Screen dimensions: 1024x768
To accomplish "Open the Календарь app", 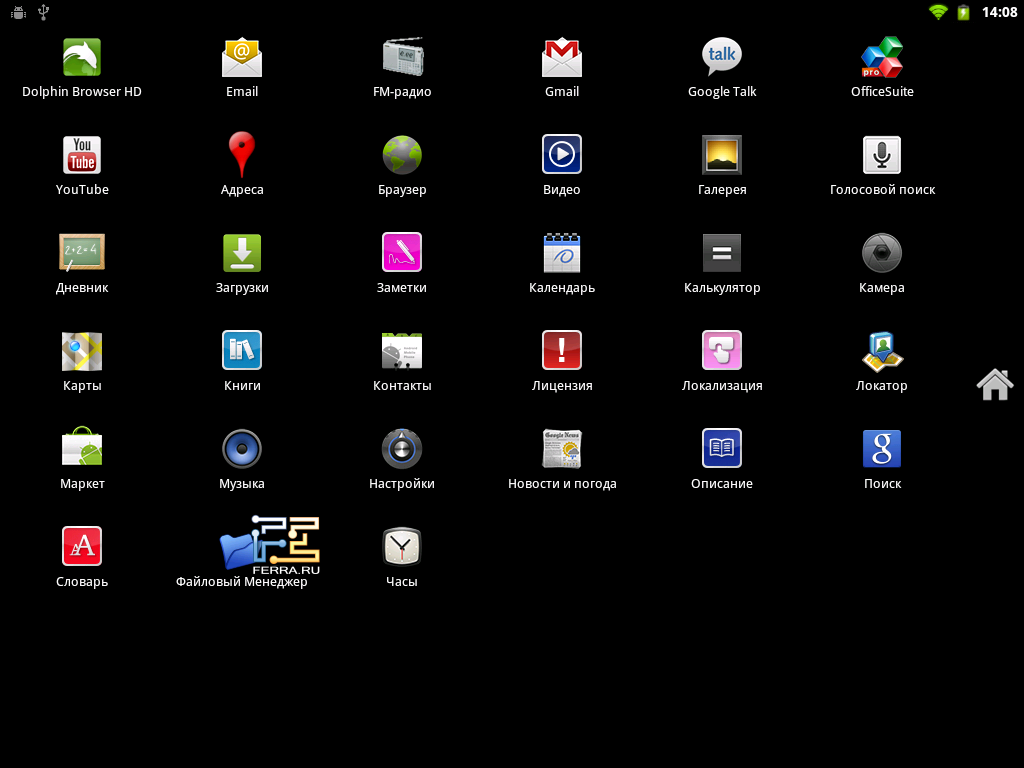I will 562,254.
